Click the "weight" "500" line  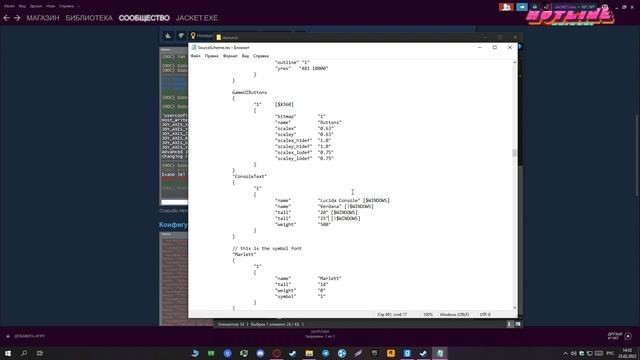[303, 224]
